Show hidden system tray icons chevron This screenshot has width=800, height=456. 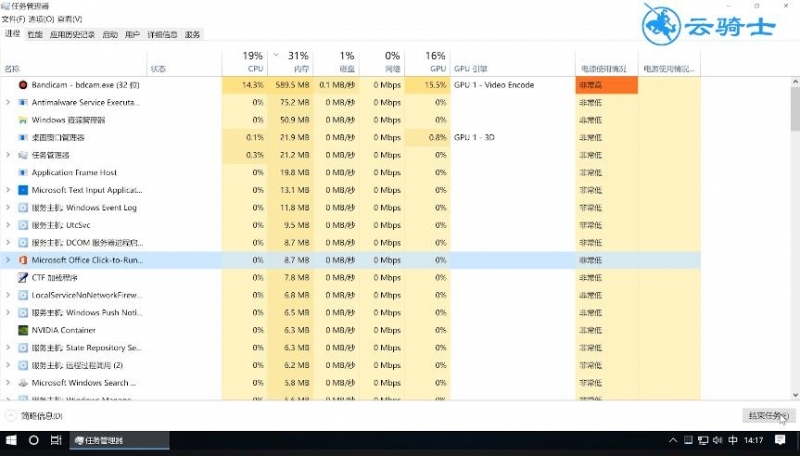coord(673,440)
